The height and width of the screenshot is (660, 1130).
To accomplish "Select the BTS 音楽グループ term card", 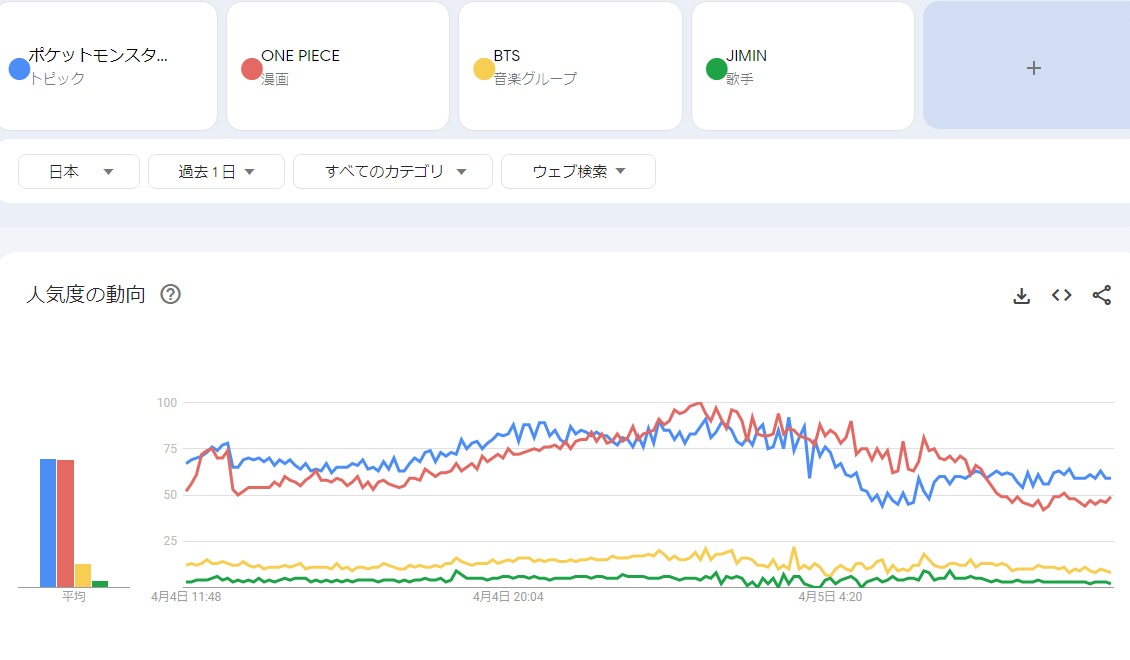I will (x=570, y=66).
